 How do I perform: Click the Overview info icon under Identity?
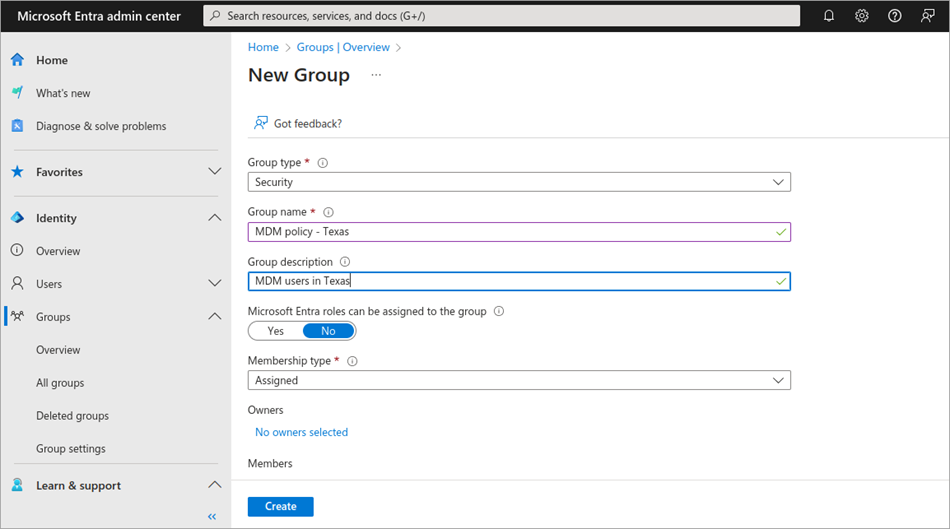(x=18, y=250)
